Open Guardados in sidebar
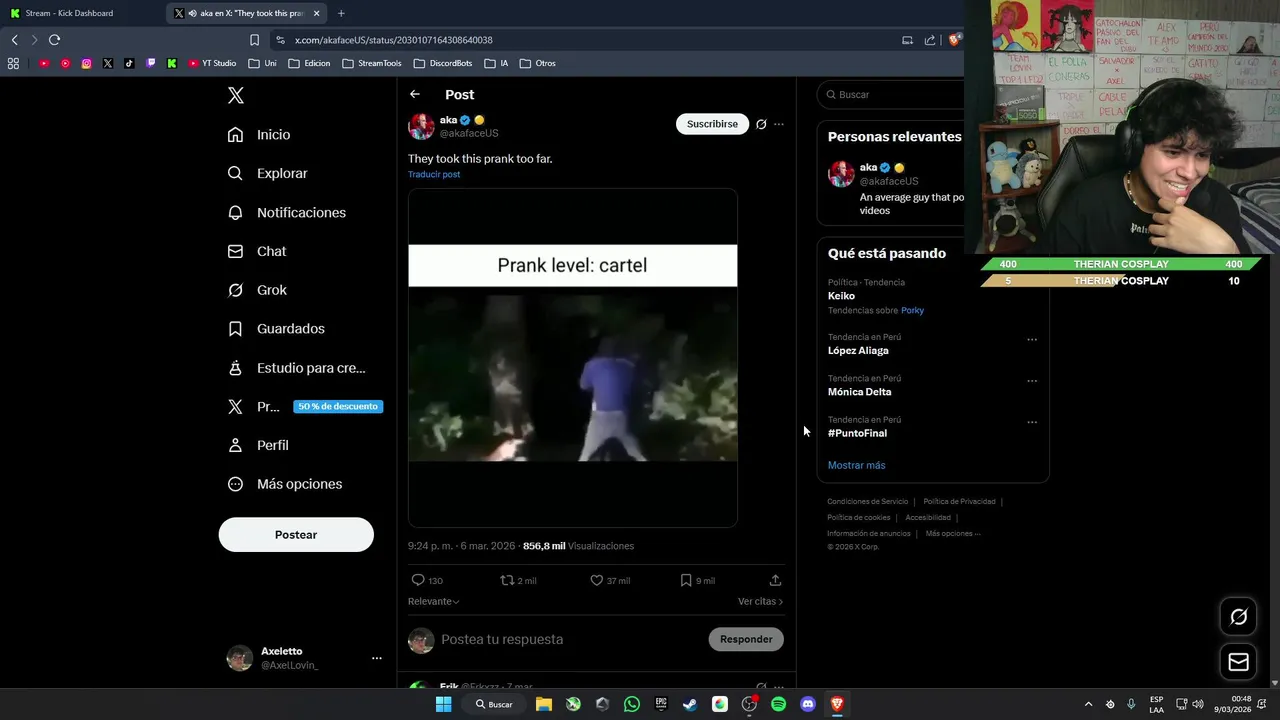This screenshot has height=720, width=1280. pos(276,329)
